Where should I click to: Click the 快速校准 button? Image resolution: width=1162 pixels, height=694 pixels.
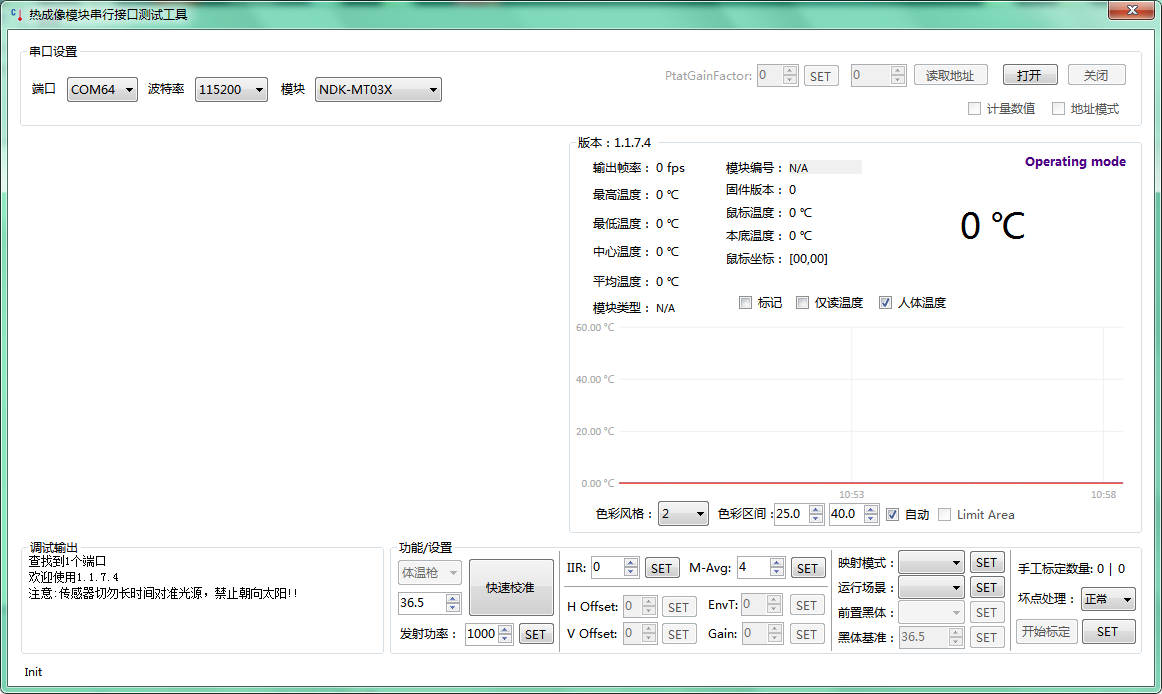pyautogui.click(x=511, y=587)
